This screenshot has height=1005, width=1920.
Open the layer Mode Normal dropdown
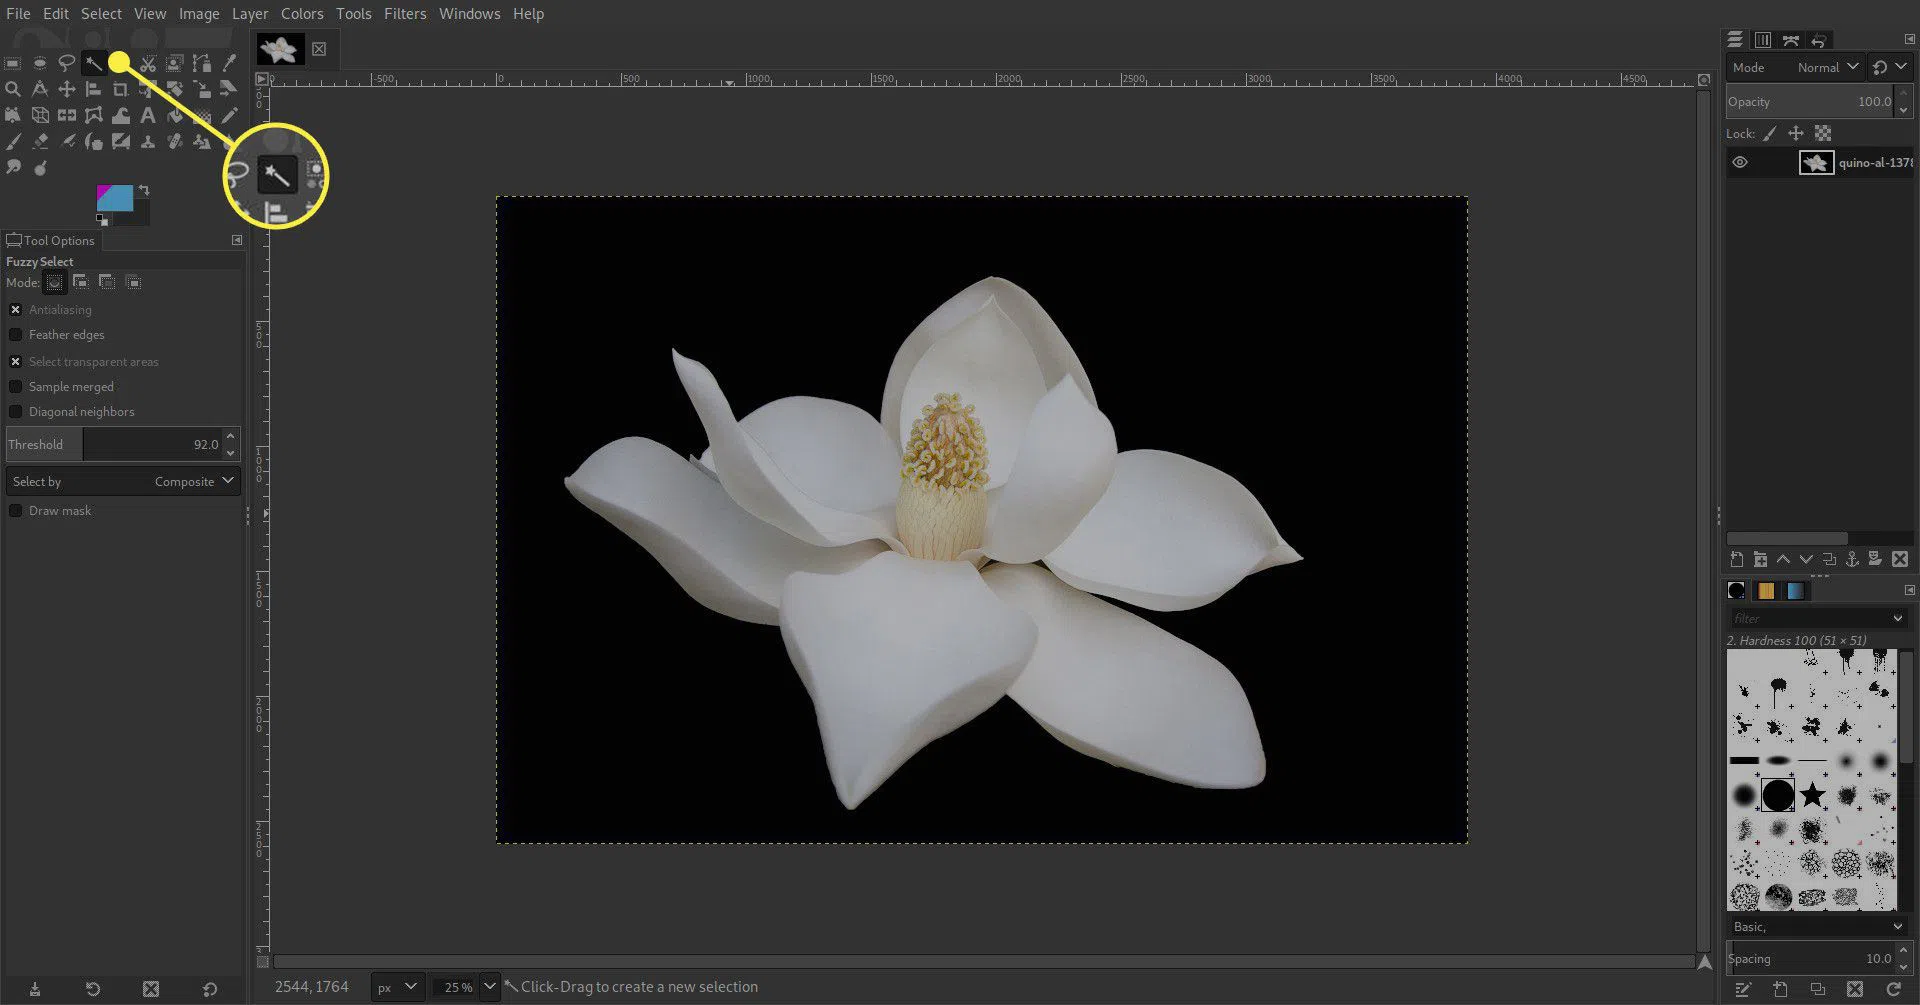[1827, 67]
